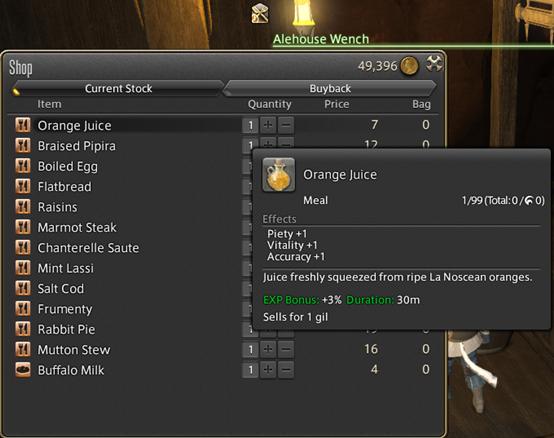Select the Alehouse Wench name label
The width and height of the screenshot is (554, 438).
321,39
